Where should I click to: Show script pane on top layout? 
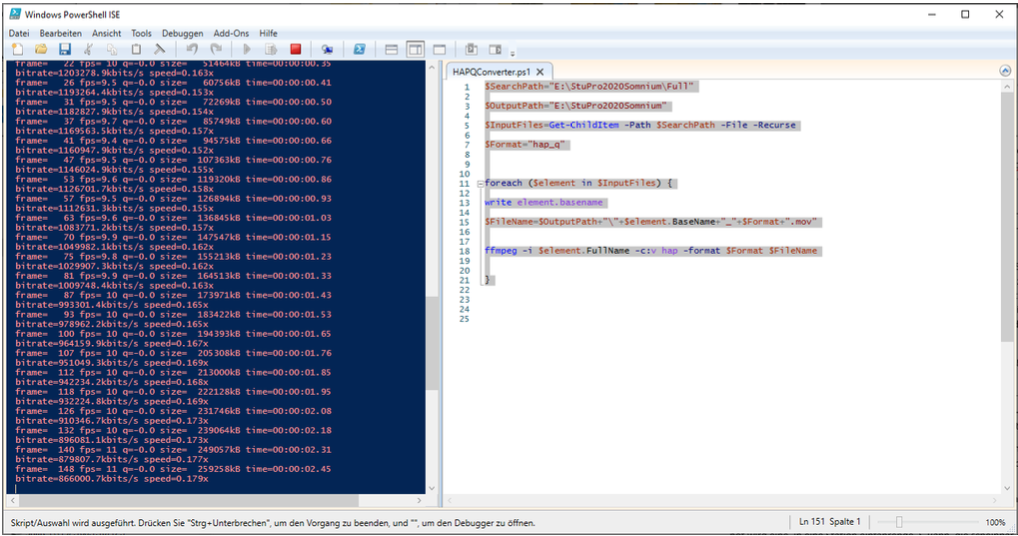[391, 49]
